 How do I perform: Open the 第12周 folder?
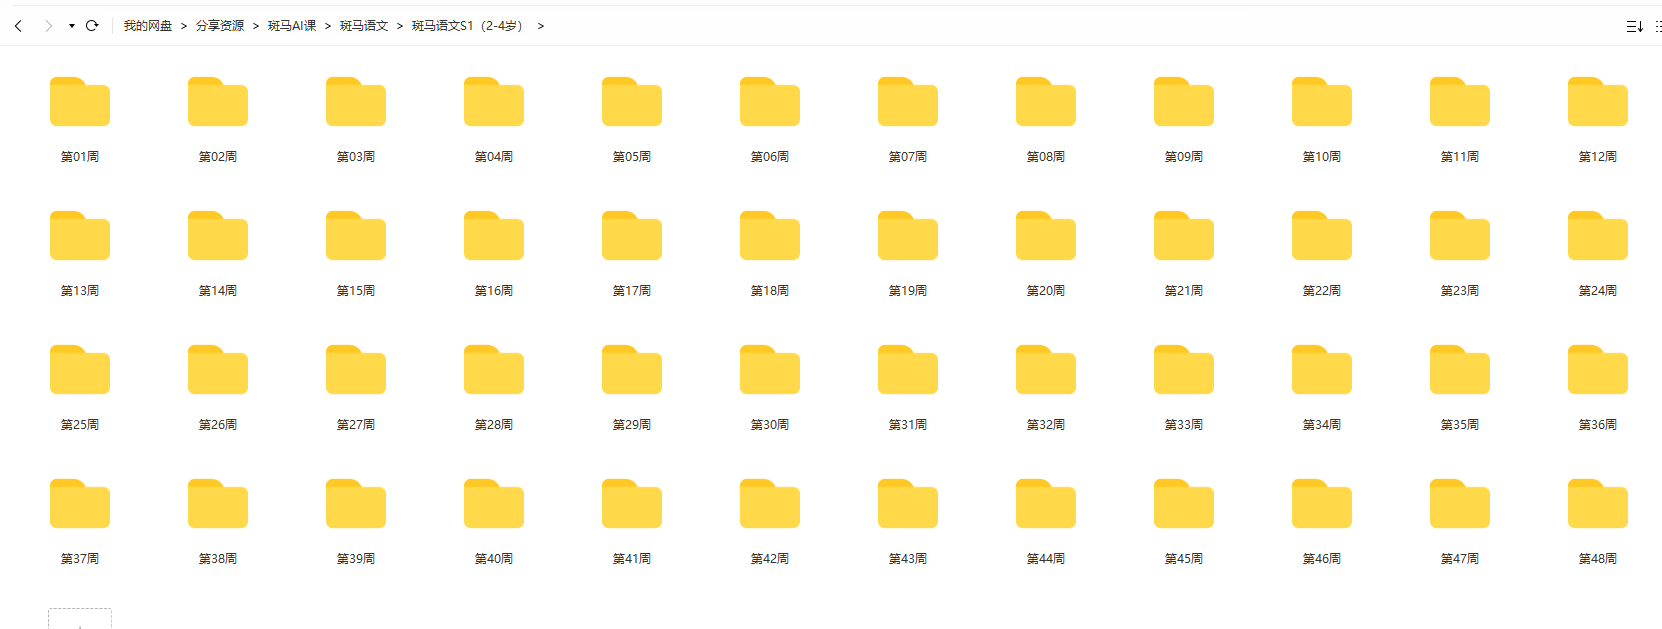point(1597,103)
